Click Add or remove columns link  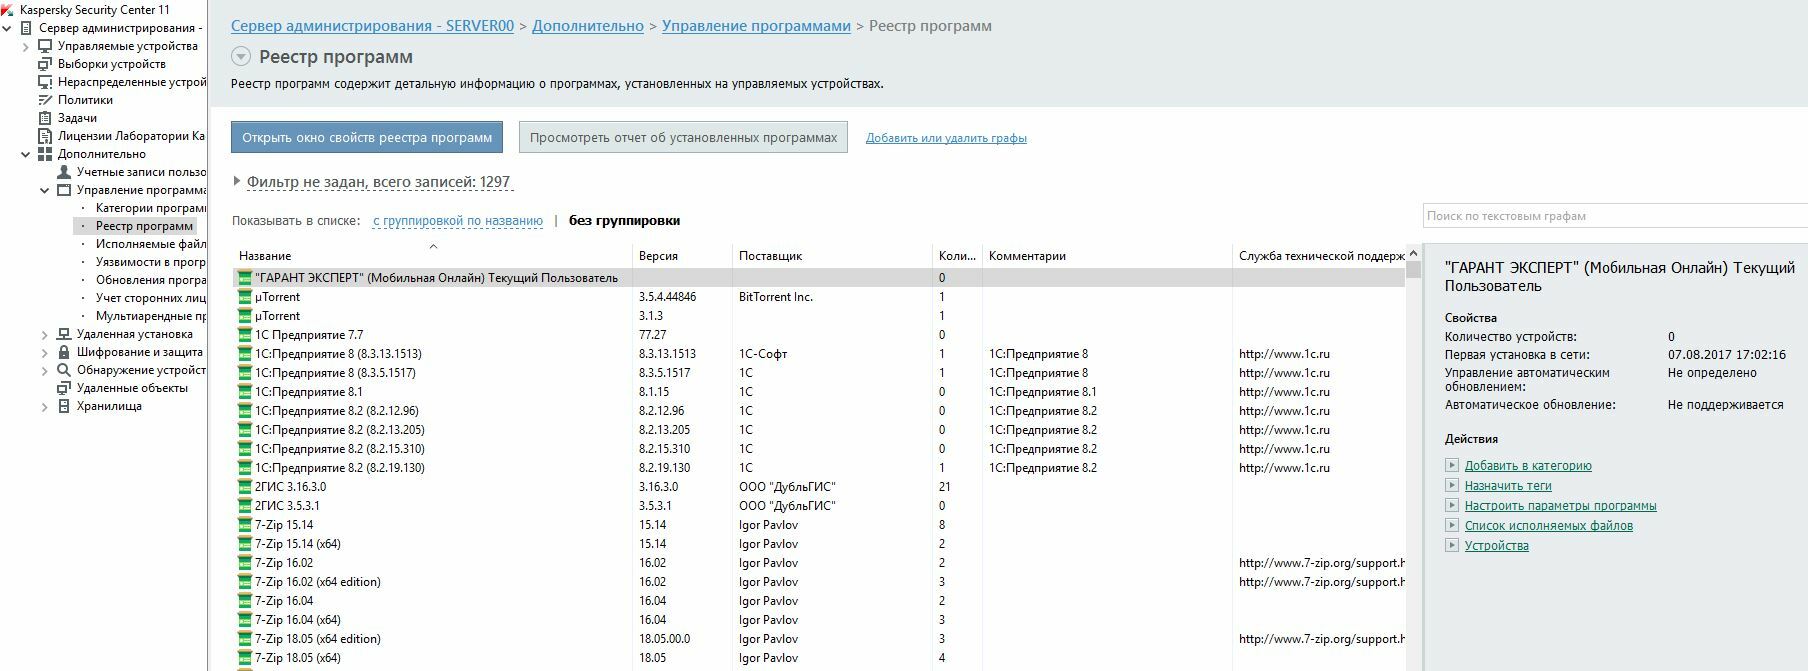tap(946, 138)
